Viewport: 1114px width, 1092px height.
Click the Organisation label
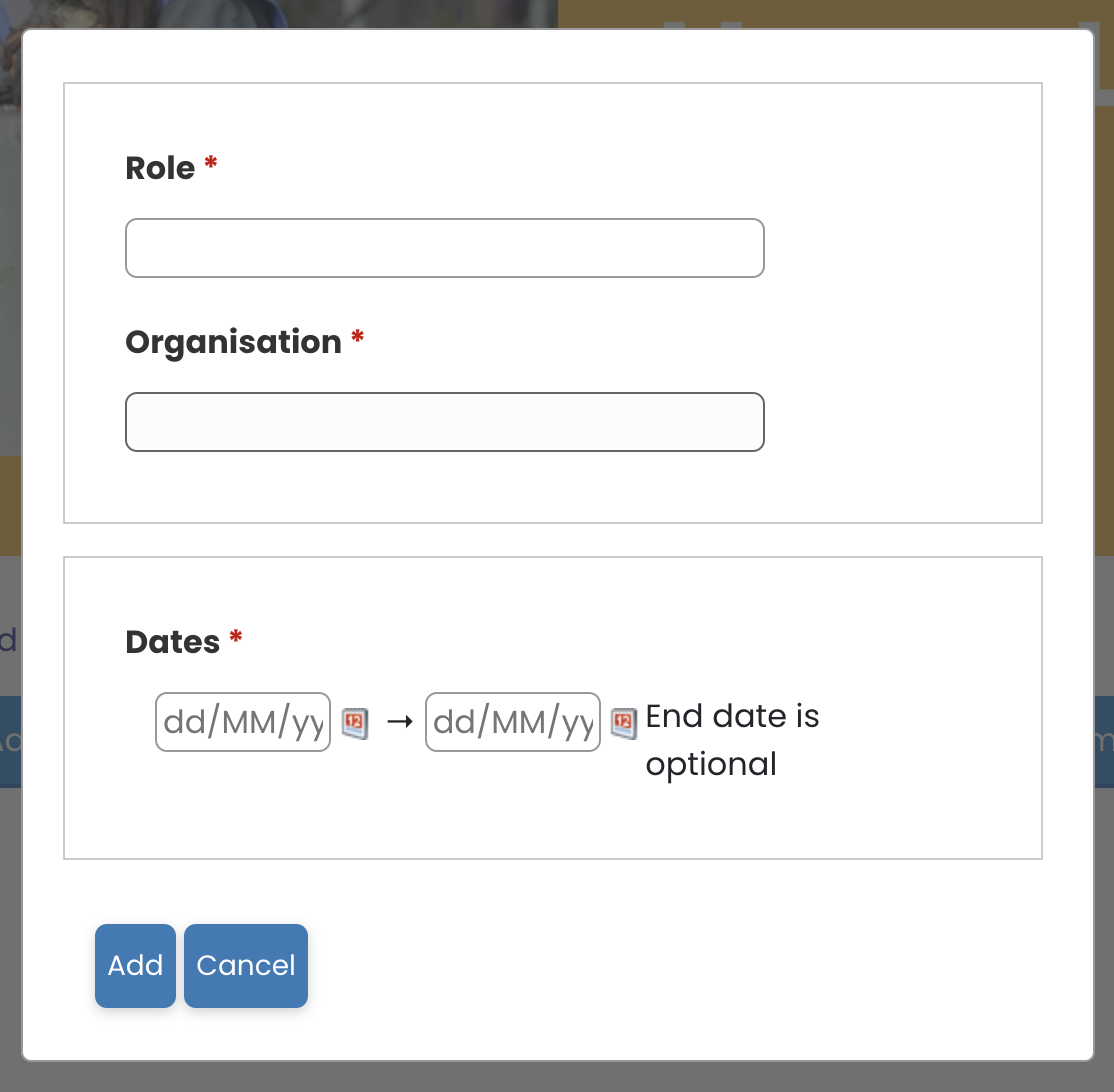pyautogui.click(x=233, y=342)
